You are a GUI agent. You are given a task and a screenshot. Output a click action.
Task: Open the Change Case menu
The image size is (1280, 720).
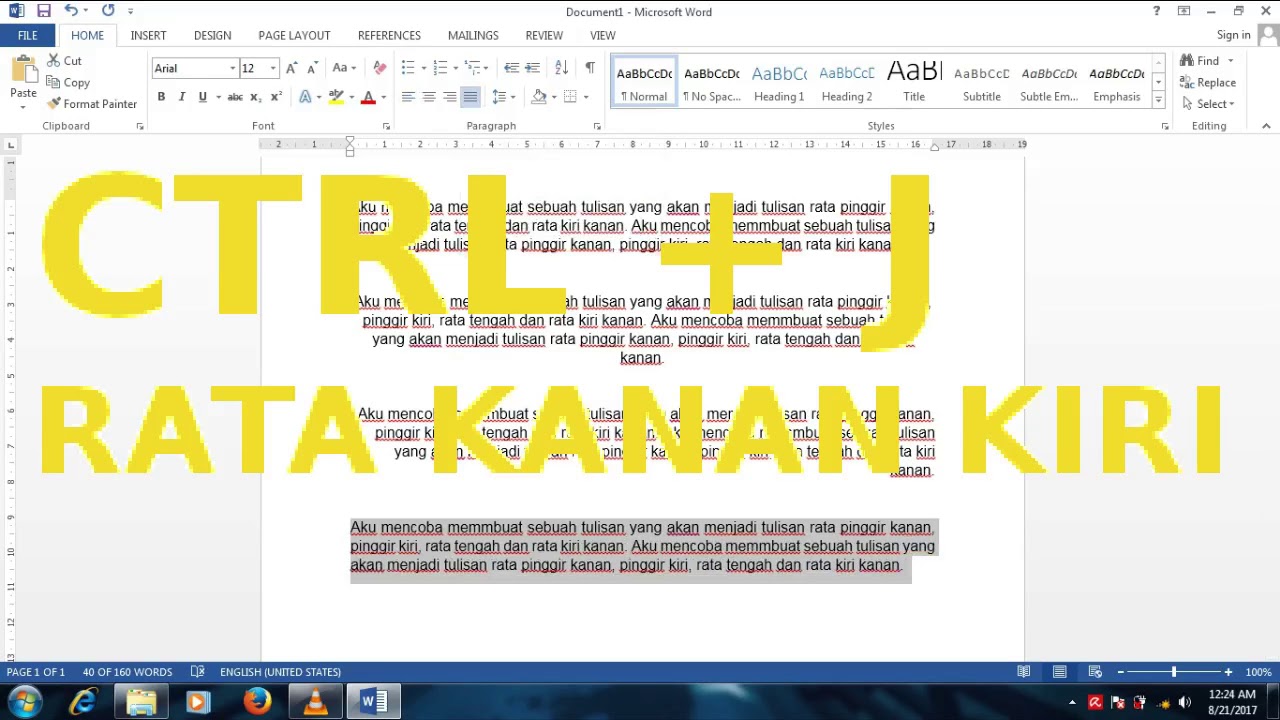344,68
